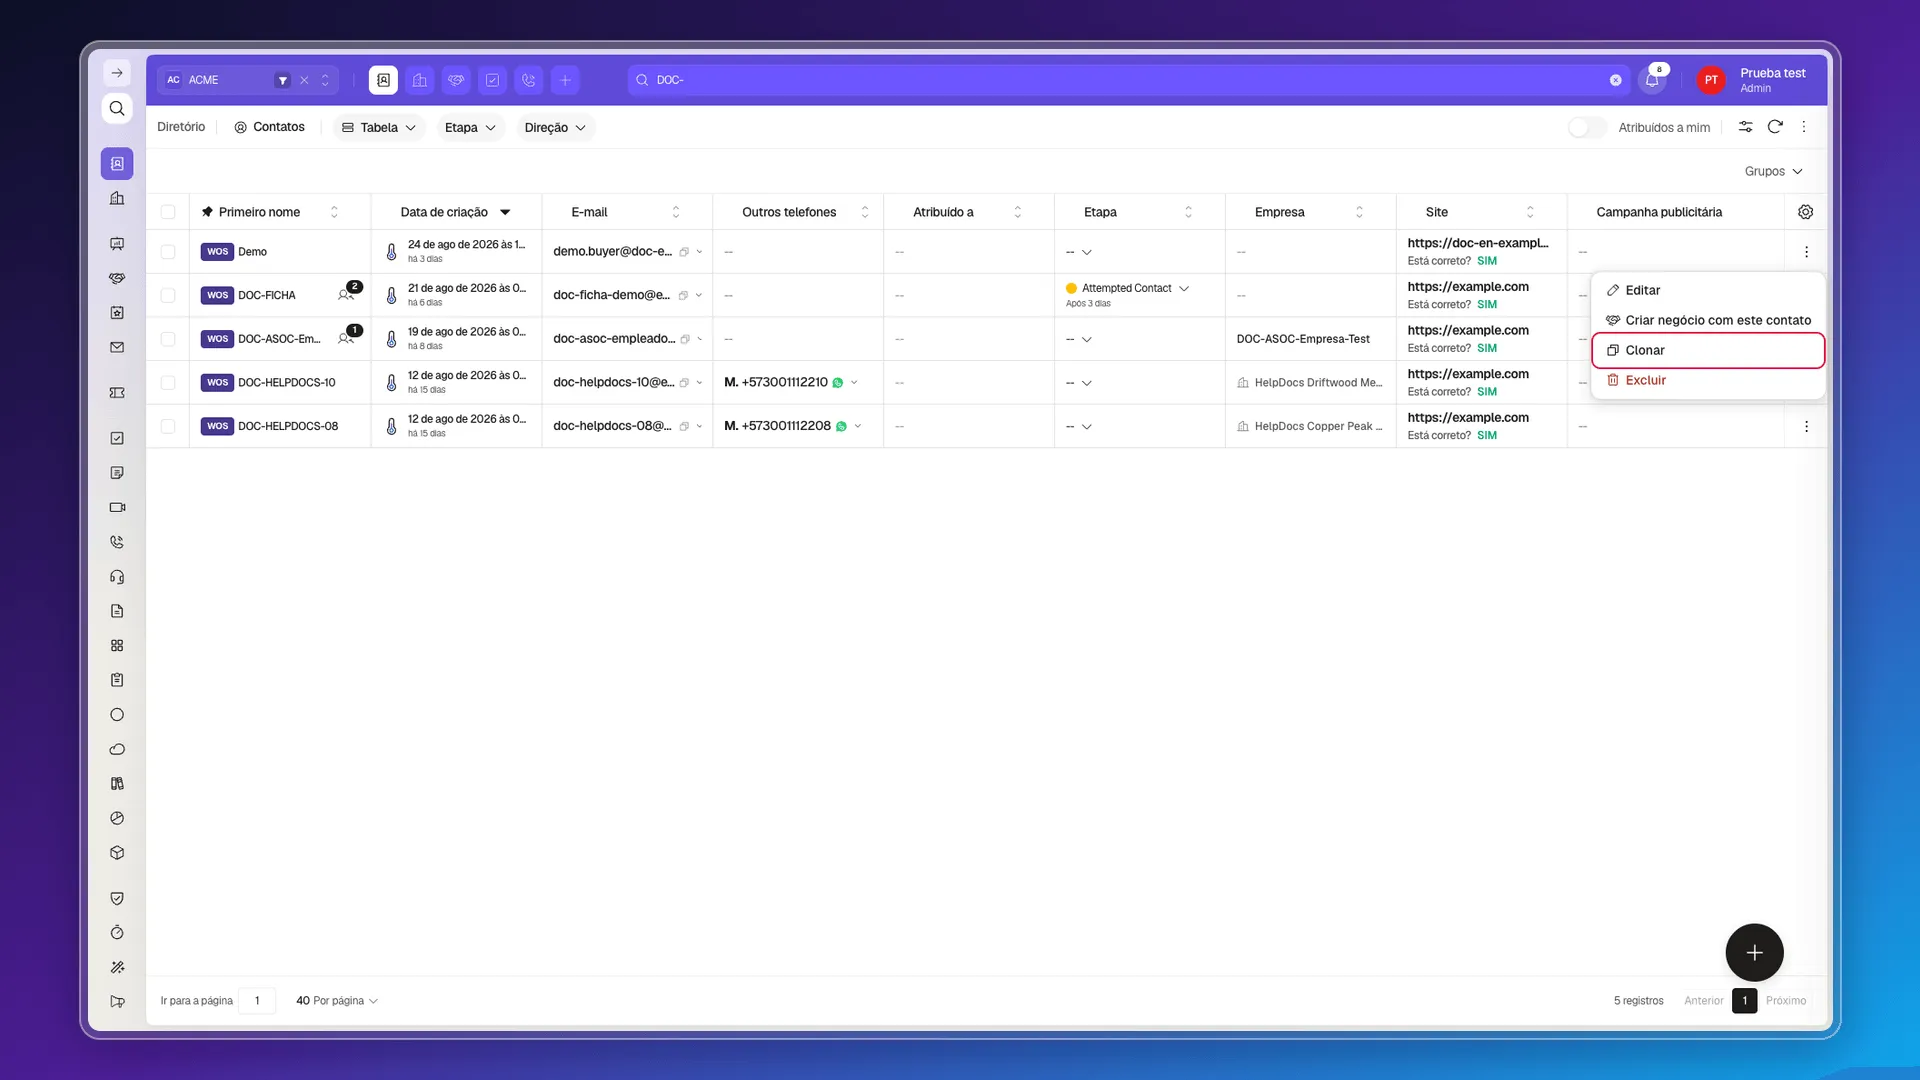This screenshot has height=1080, width=1920.
Task: Open the tasks checkmark icon in top toolbar
Action: (492, 80)
